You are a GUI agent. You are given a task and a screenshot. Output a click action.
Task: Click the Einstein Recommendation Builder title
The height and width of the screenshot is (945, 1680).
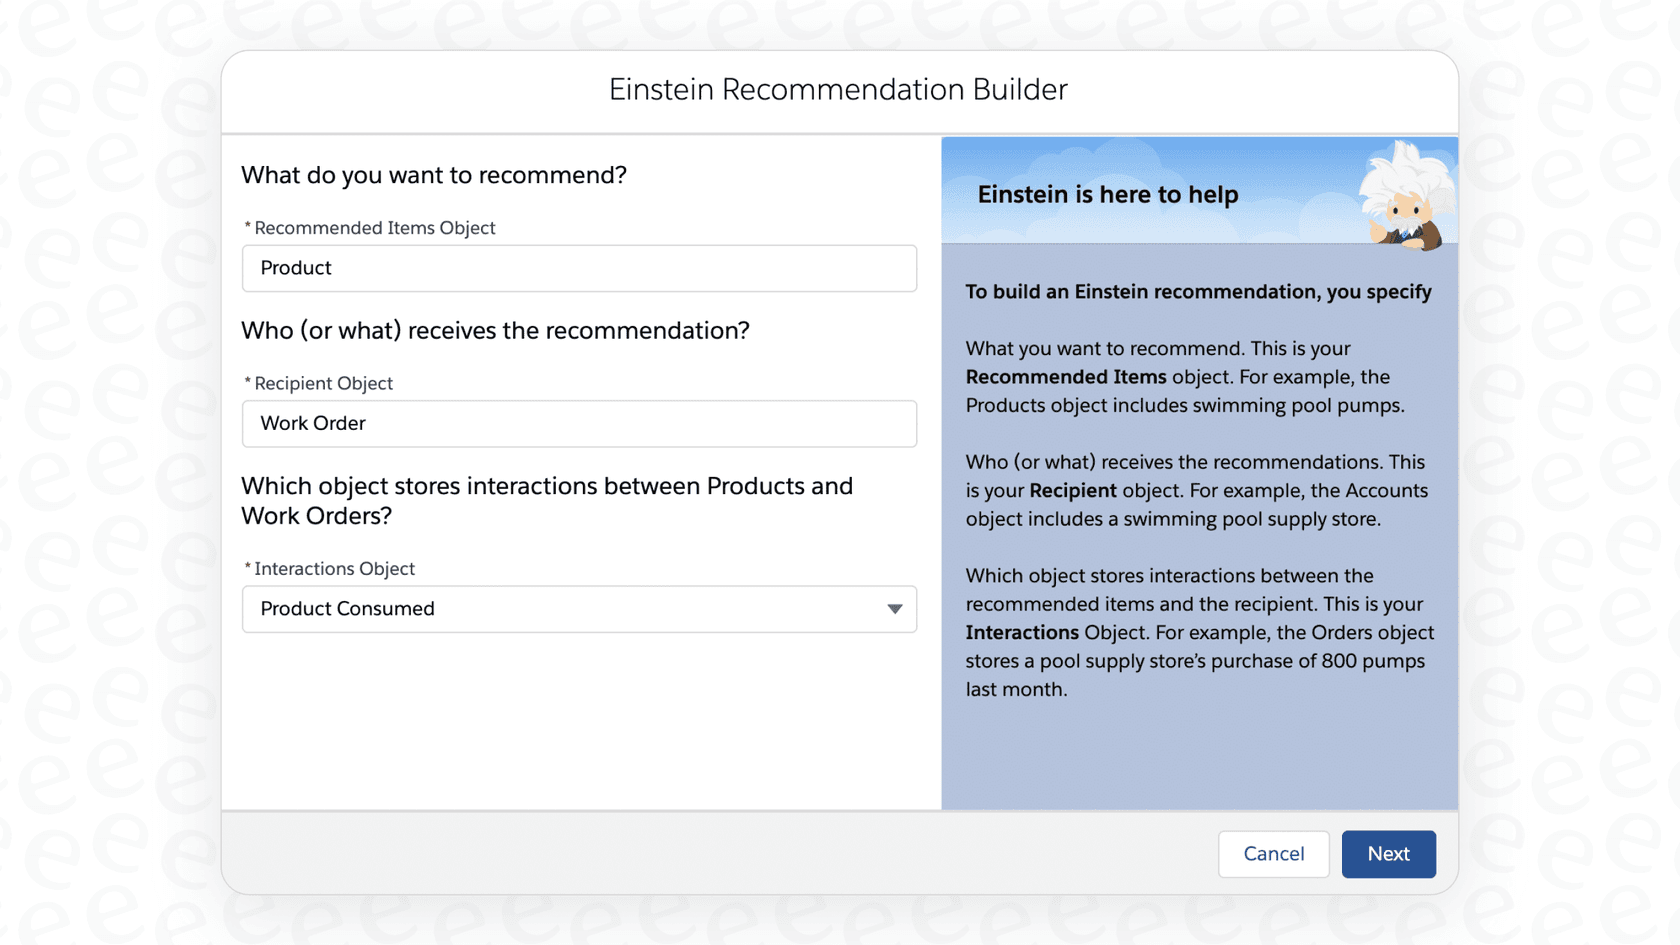pos(838,89)
